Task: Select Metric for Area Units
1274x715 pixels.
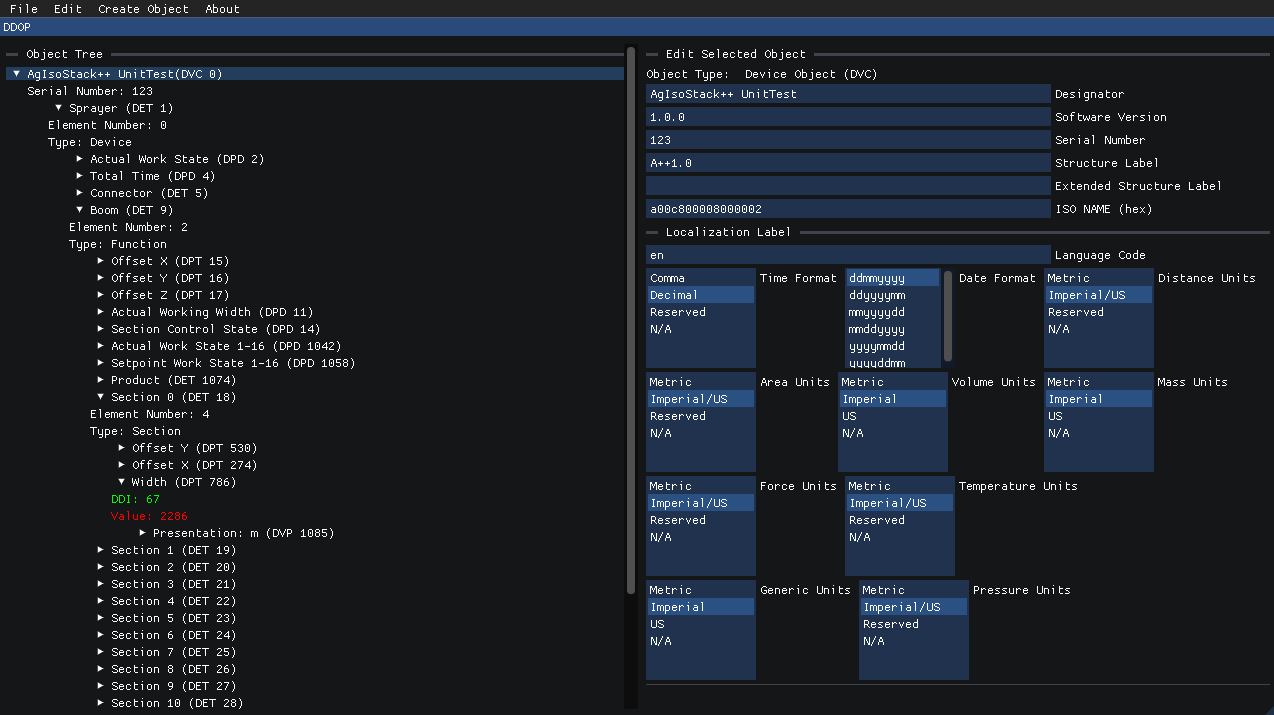Action: (700, 382)
